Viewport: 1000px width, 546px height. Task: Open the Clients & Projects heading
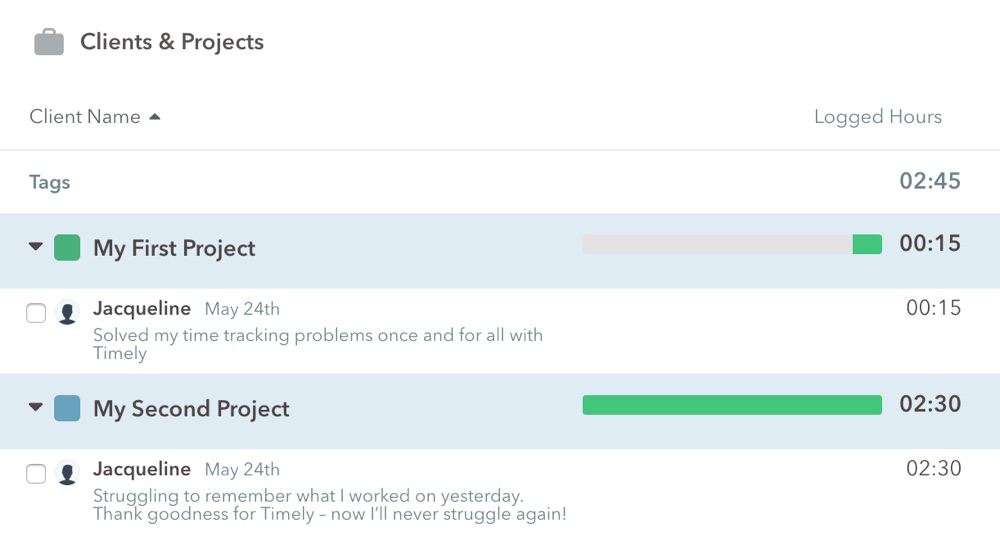(x=172, y=42)
